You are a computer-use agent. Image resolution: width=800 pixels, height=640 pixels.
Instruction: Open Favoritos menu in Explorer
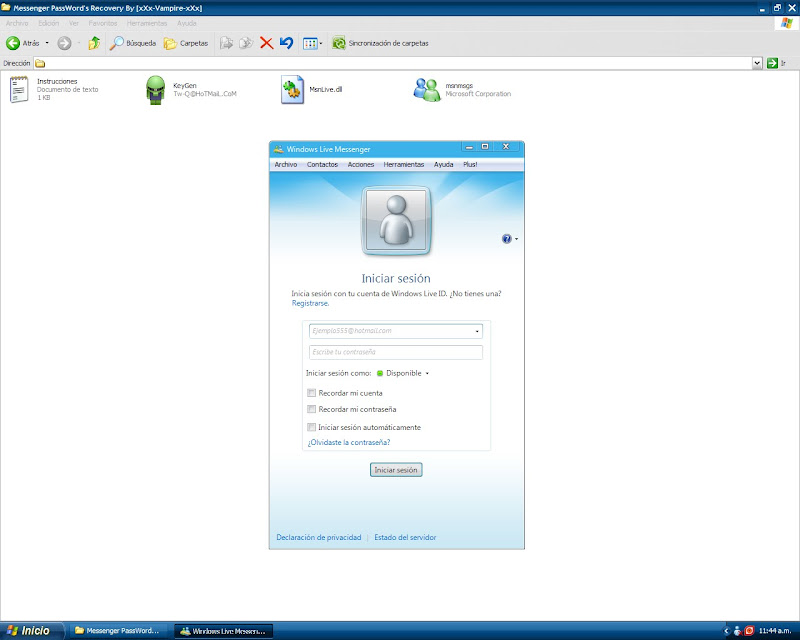pos(103,23)
